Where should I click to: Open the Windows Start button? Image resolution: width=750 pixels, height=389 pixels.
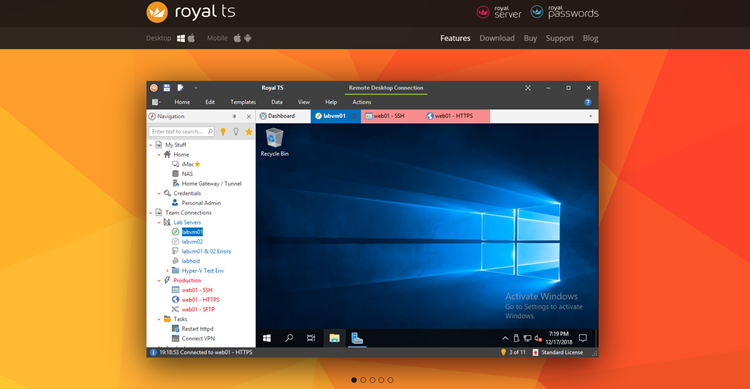[x=267, y=338]
